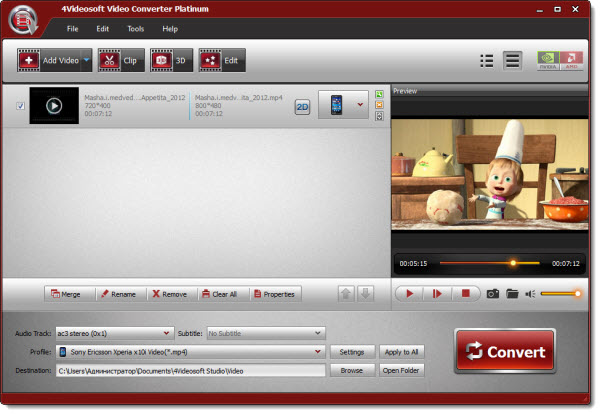
Task: Expand the Profile dropdown list
Action: 320,352
